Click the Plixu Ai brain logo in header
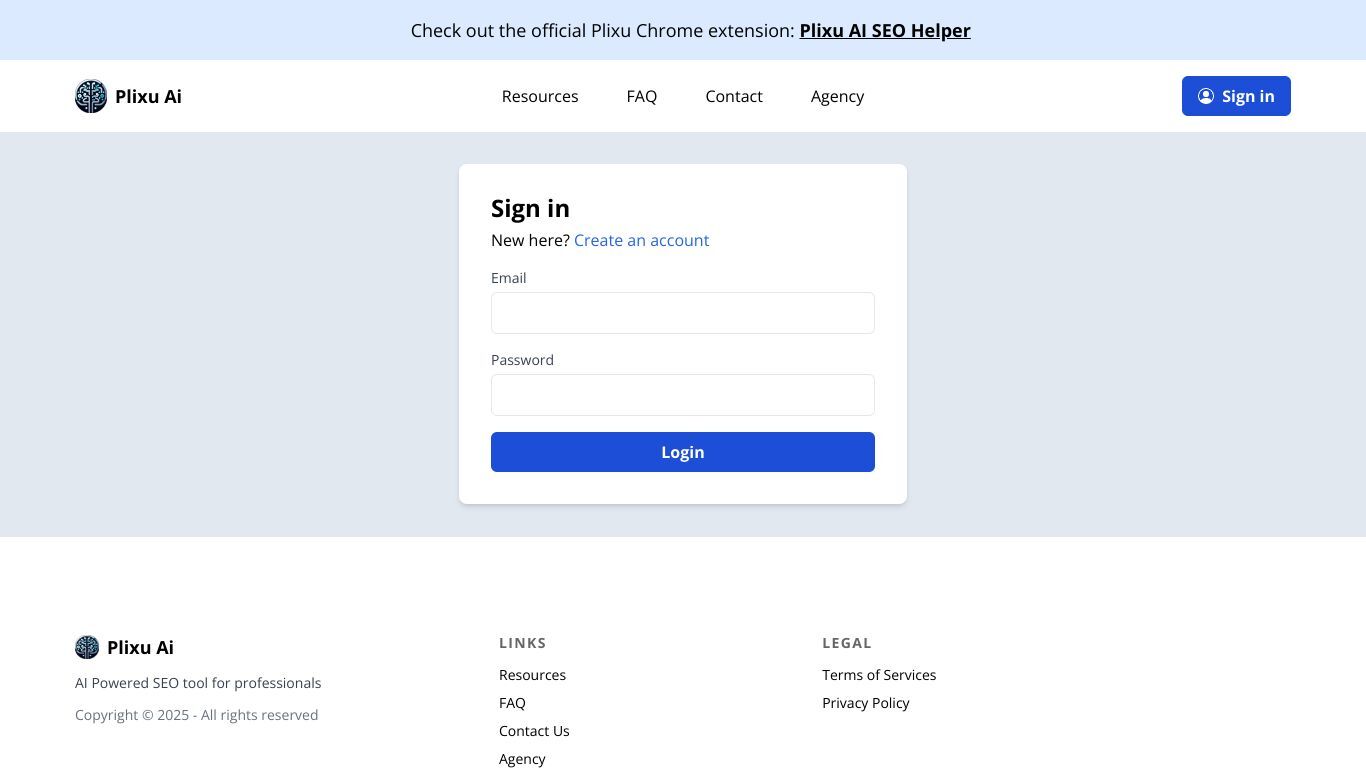Screen dimensions: 1366x768 point(91,96)
